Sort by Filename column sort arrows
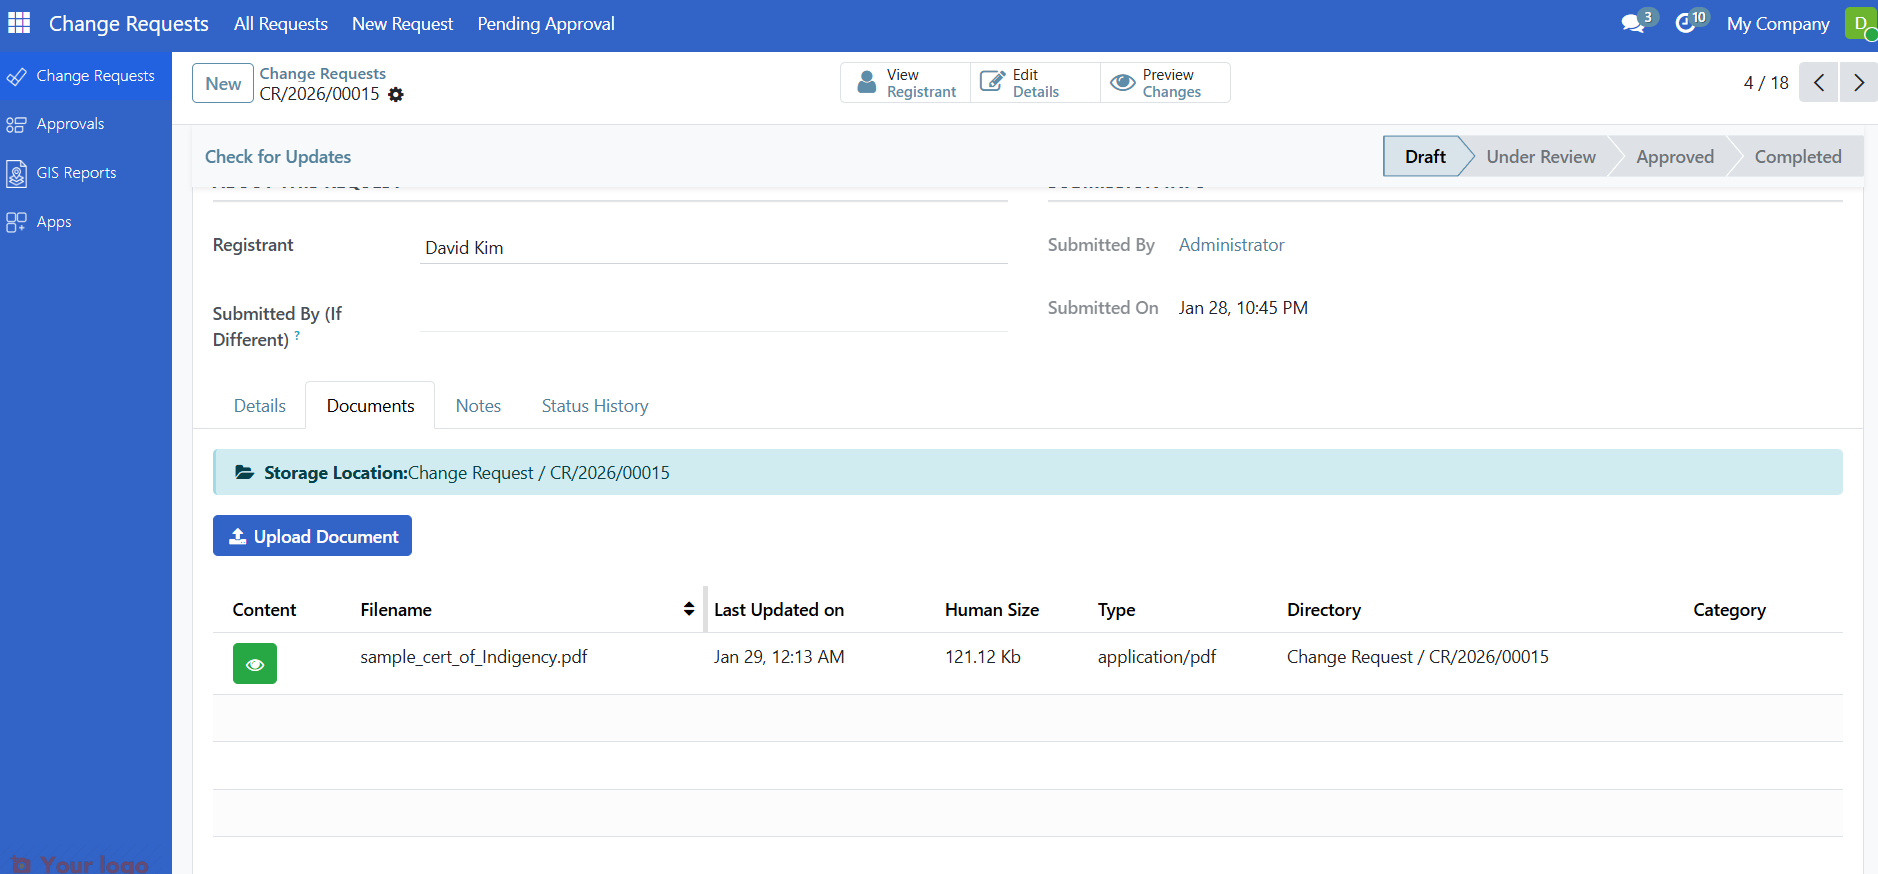The width and height of the screenshot is (1878, 874). [689, 609]
